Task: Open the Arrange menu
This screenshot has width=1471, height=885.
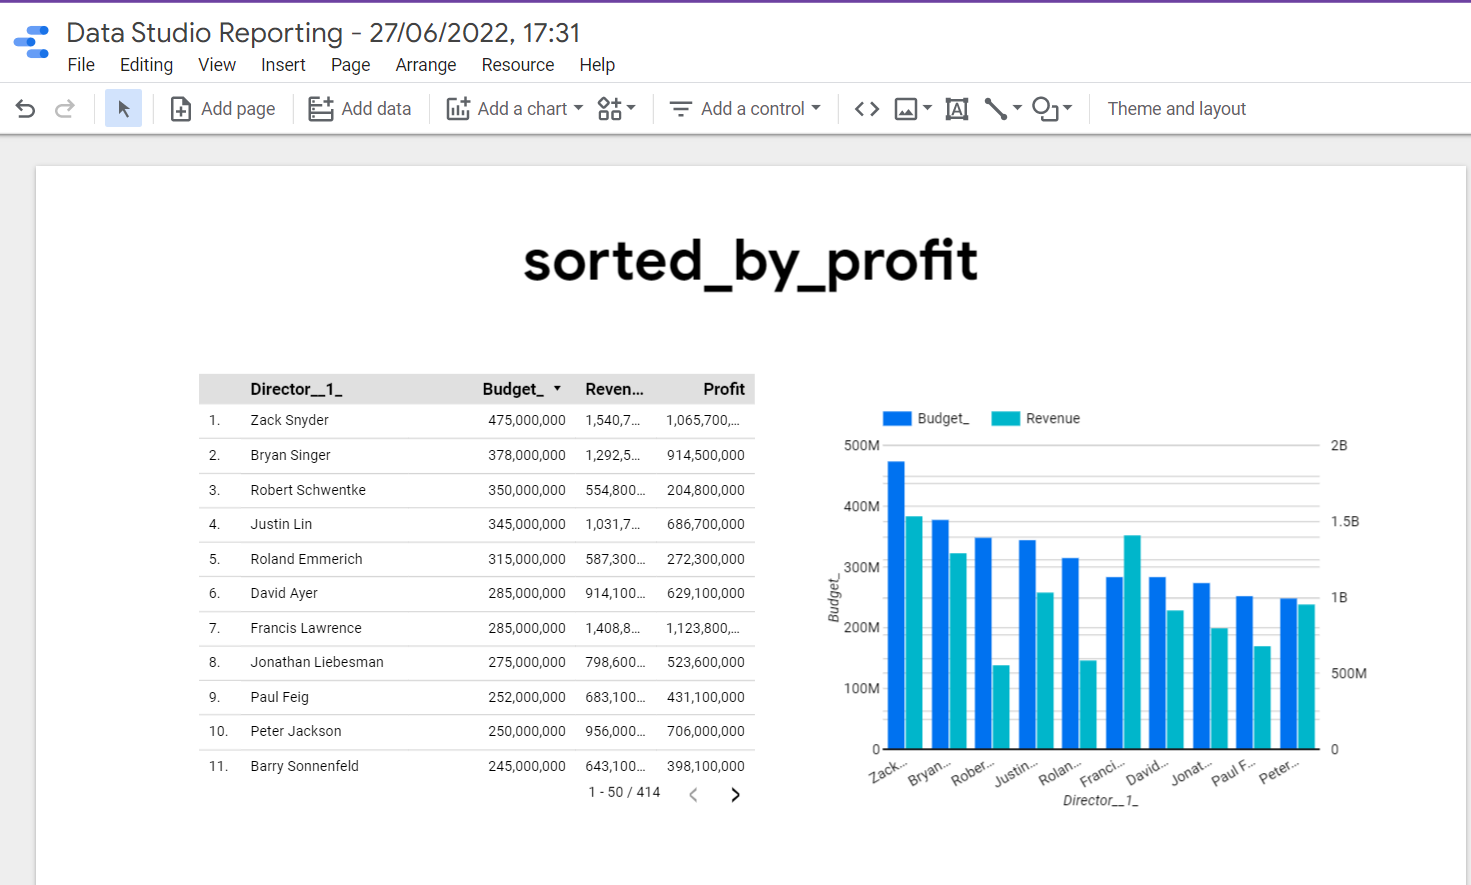Action: (x=425, y=65)
